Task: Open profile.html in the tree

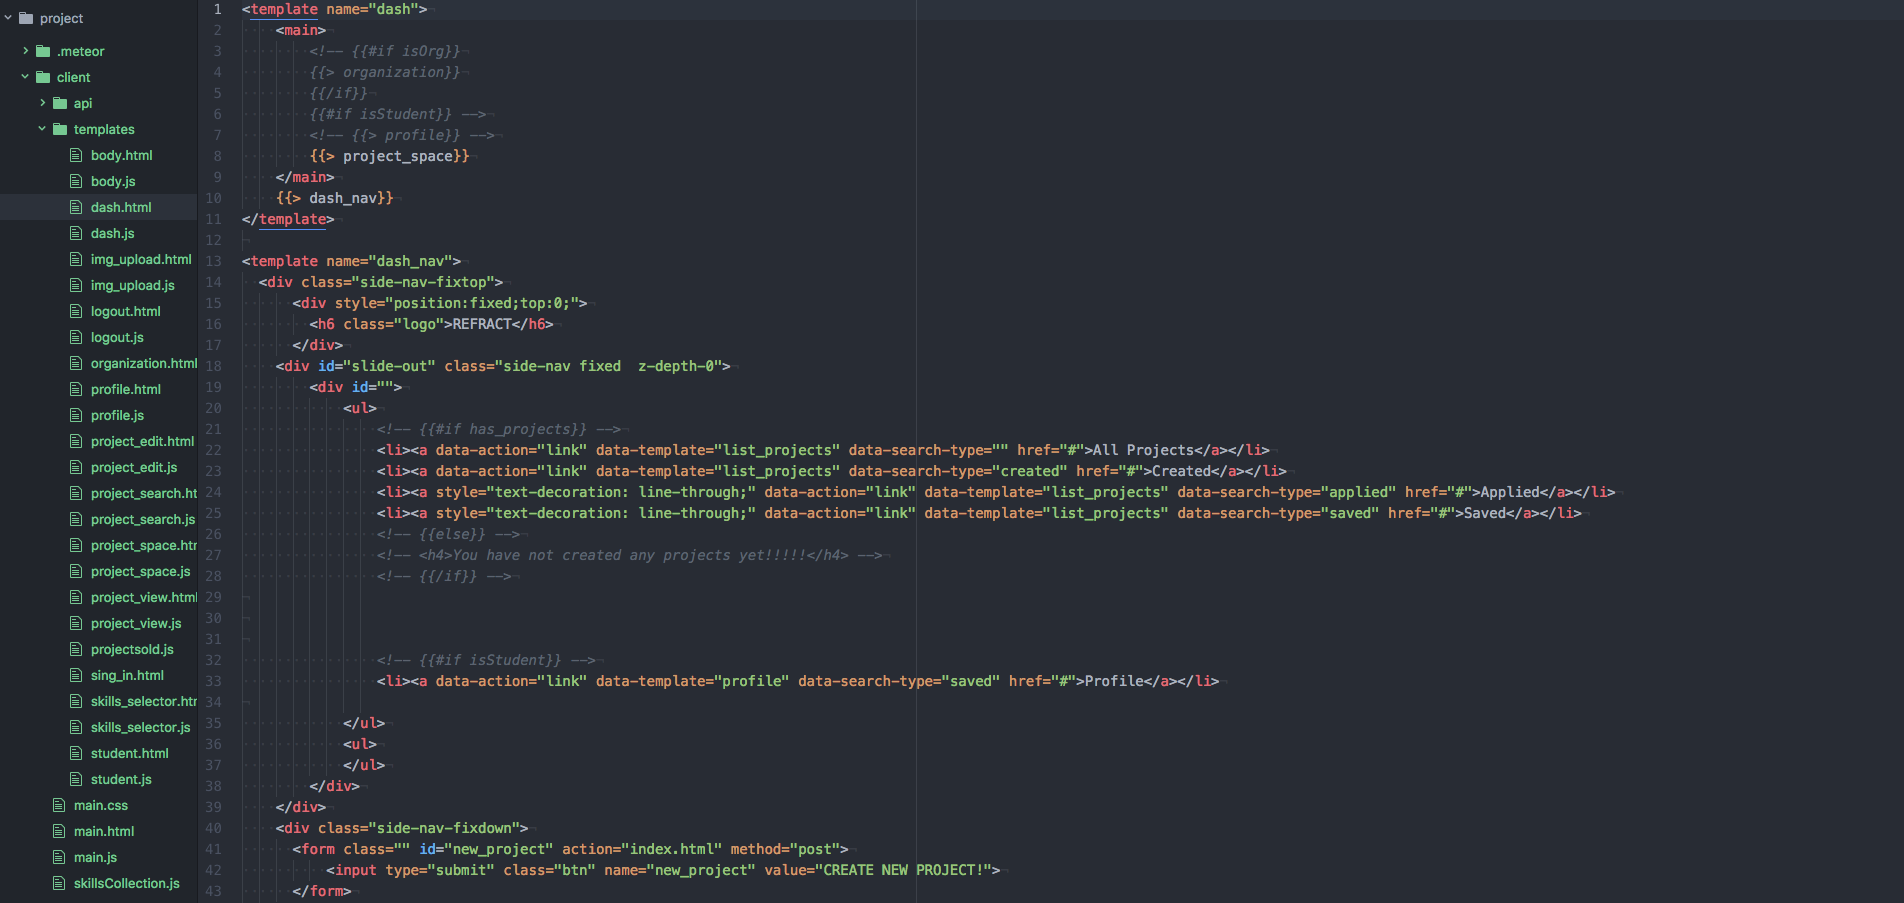Action: click(x=125, y=389)
